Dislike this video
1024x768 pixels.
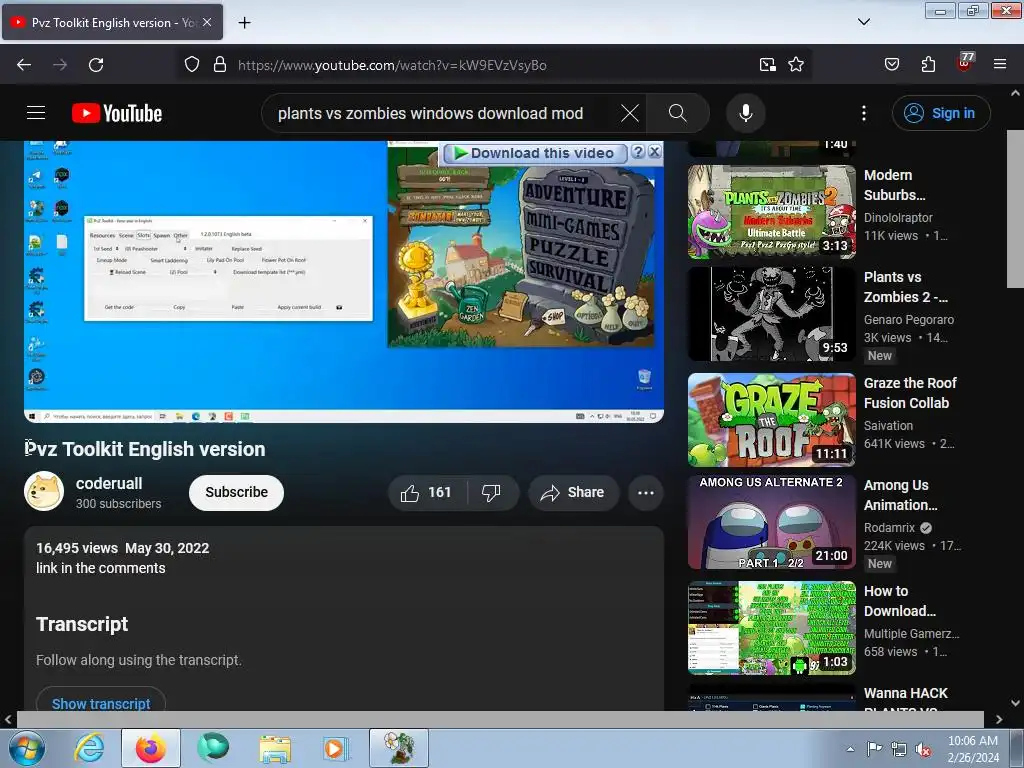click(x=492, y=492)
